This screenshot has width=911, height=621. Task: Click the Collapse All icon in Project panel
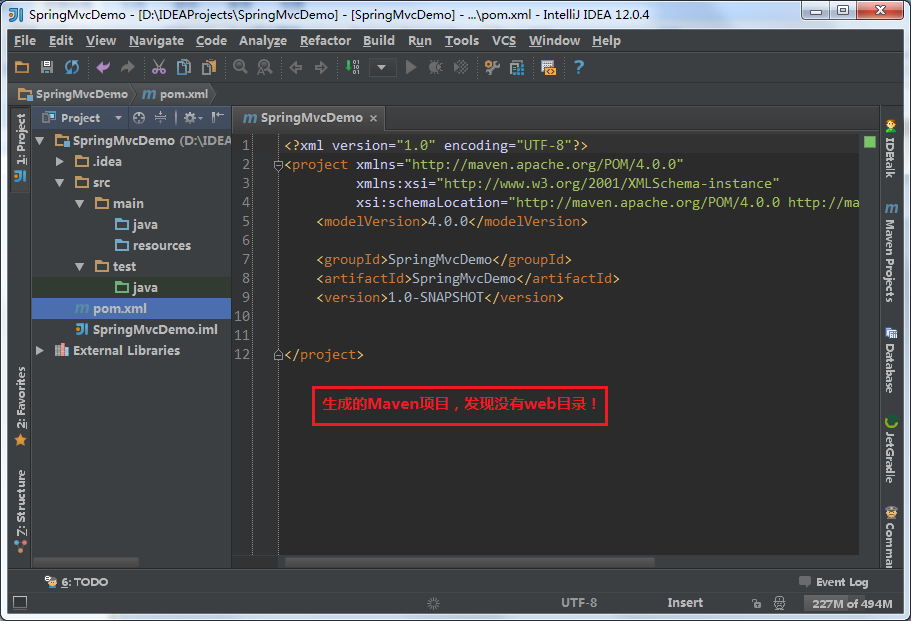160,118
